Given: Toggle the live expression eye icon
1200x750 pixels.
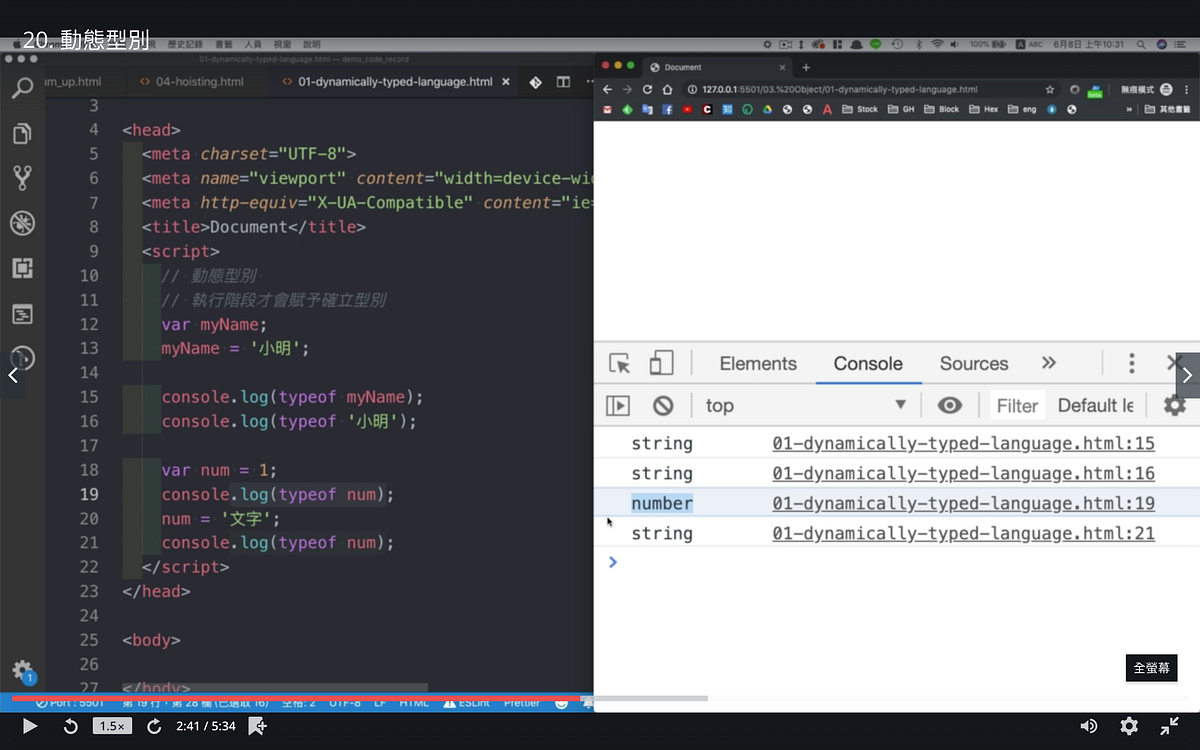Looking at the screenshot, I should pyautogui.click(x=949, y=405).
